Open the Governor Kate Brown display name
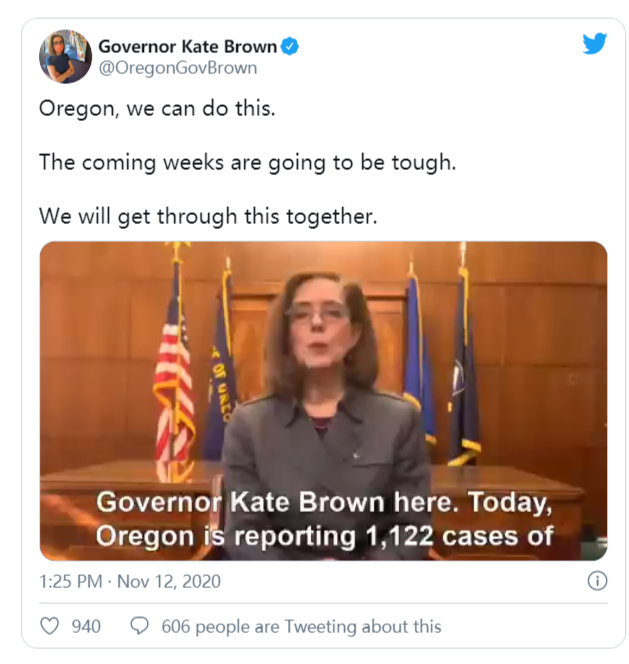 (x=187, y=46)
